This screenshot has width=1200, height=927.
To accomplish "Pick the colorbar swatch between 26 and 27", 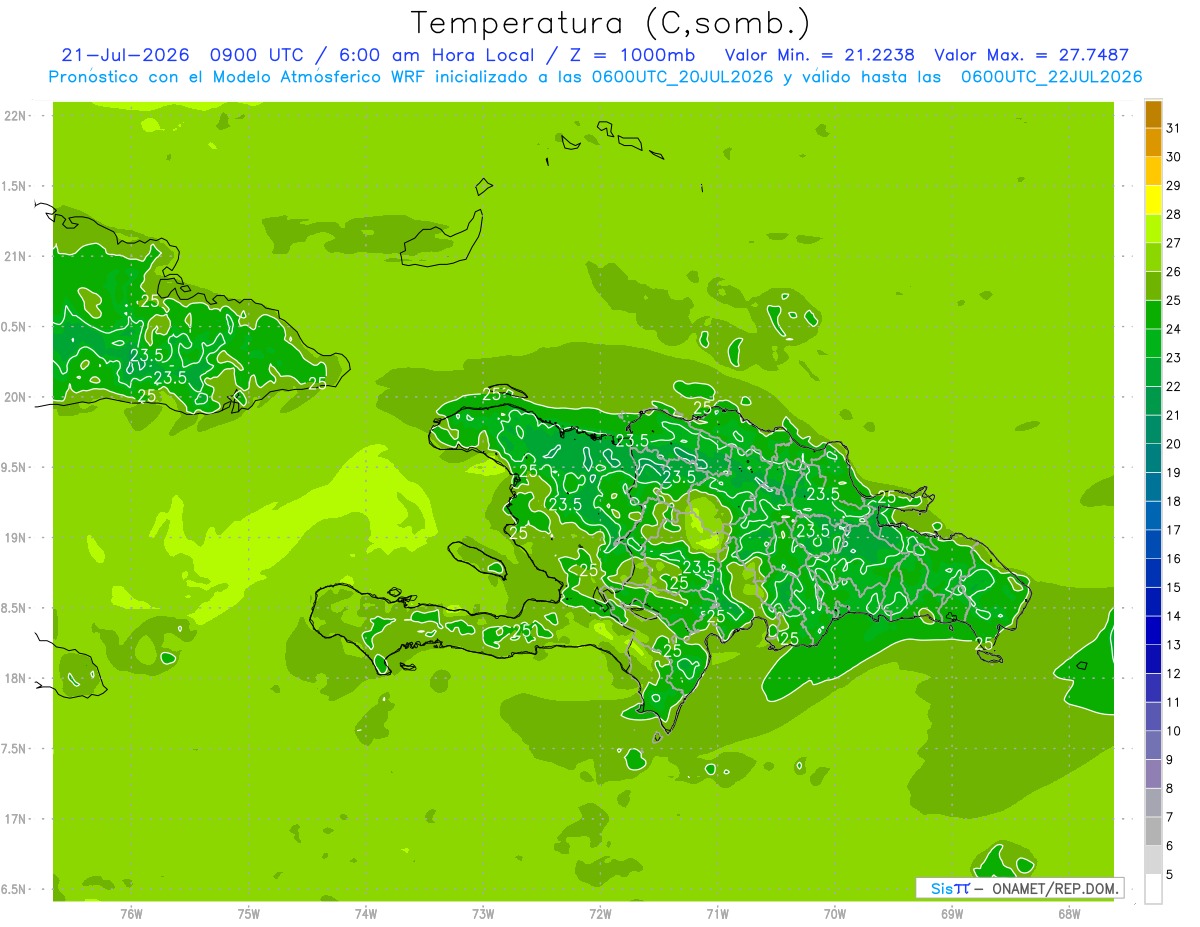I will [1153, 257].
